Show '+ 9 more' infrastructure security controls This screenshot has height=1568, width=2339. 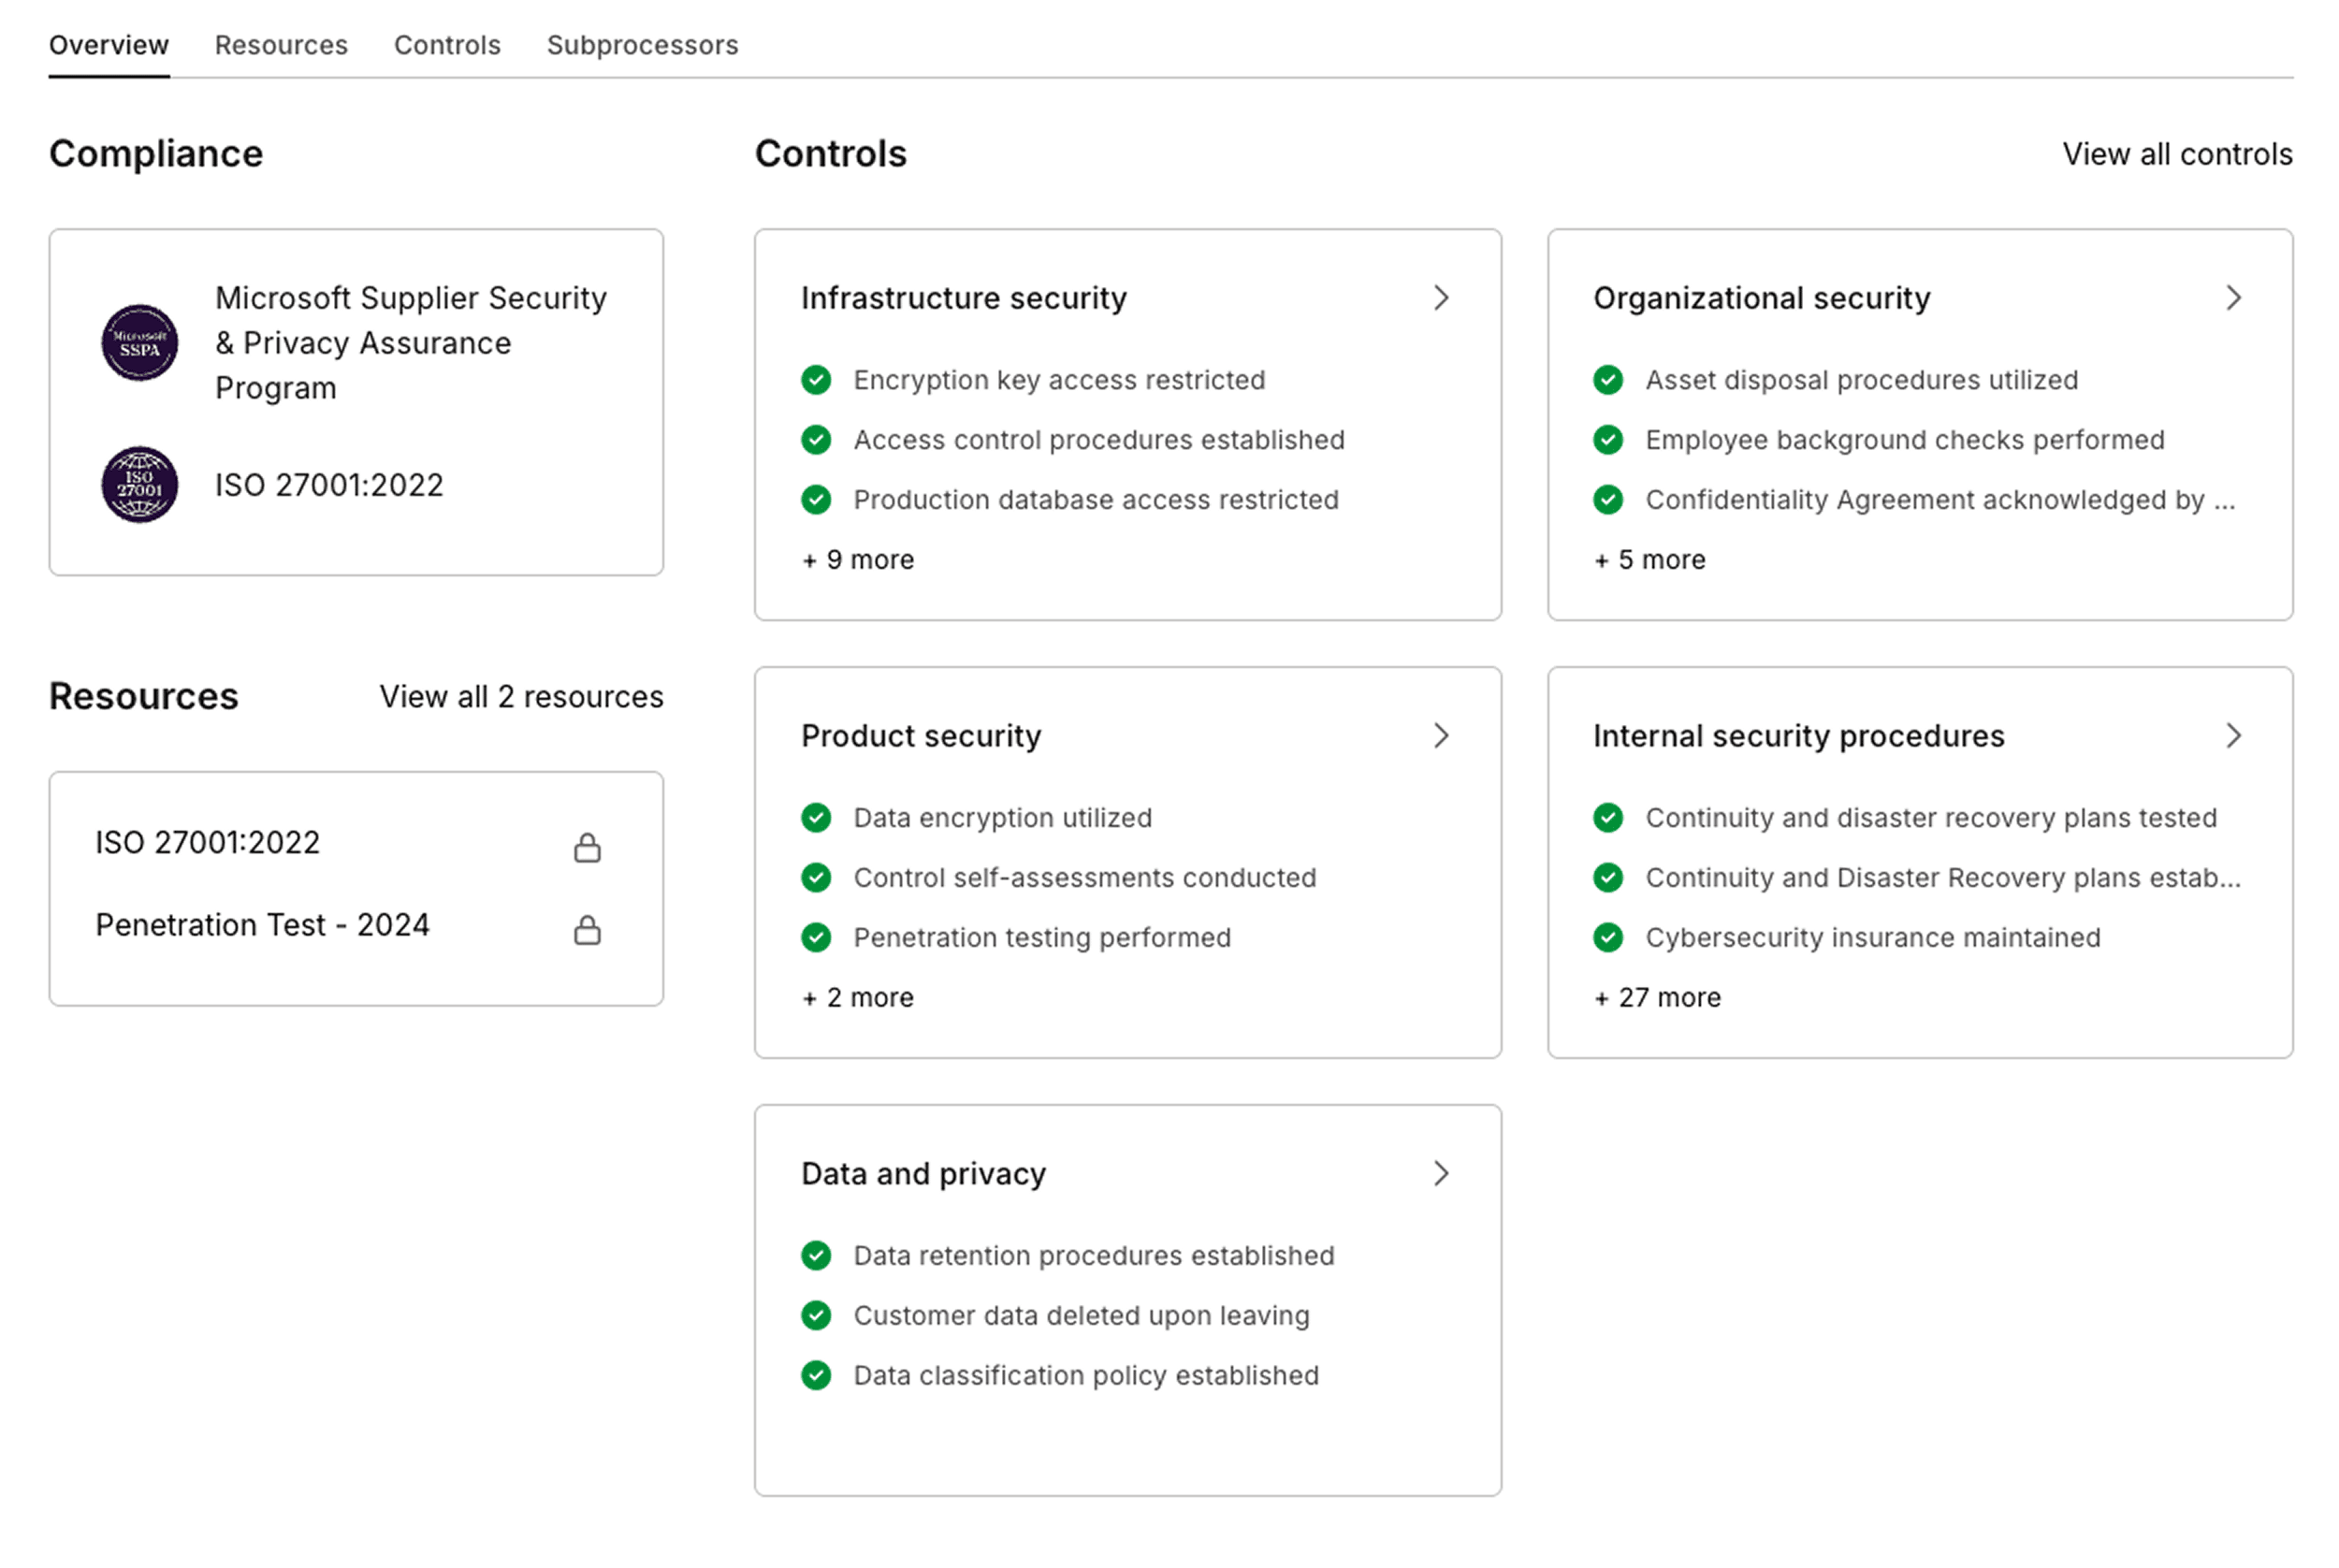tap(858, 559)
